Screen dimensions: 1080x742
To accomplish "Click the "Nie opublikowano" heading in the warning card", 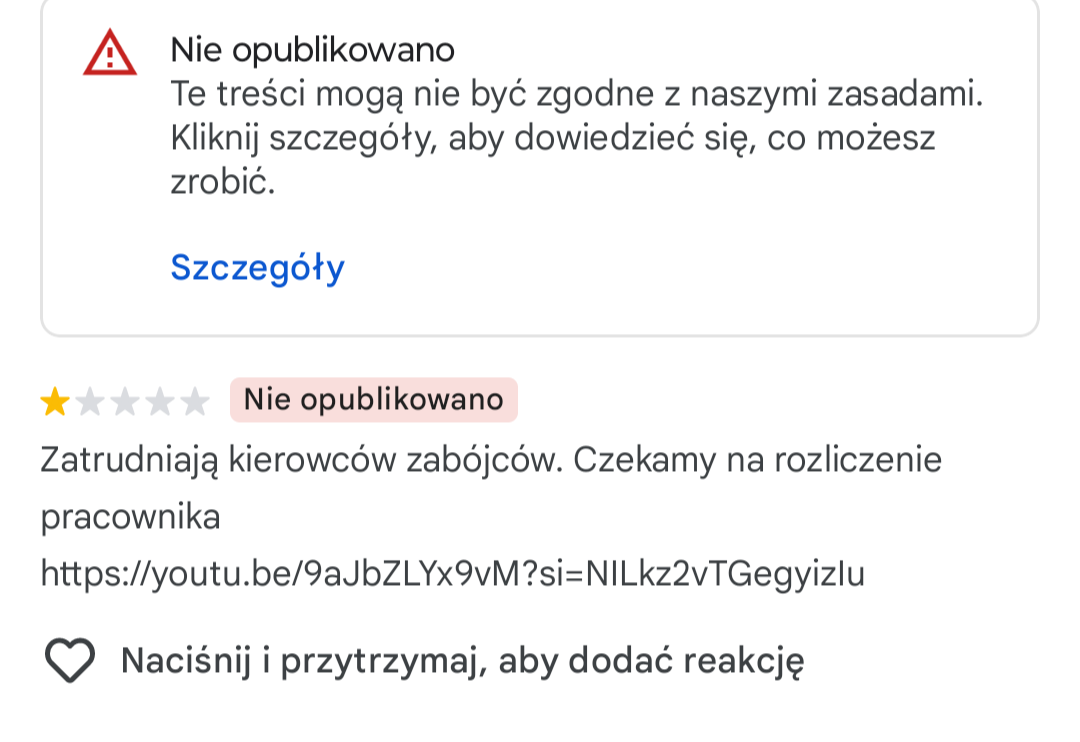I will (312, 49).
